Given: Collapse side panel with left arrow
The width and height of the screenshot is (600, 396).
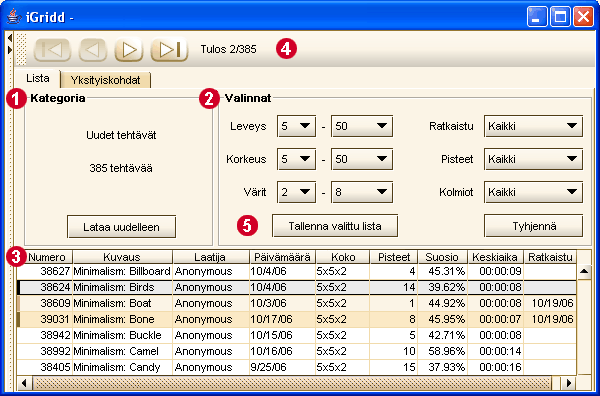Looking at the screenshot, I should pos(10,38).
